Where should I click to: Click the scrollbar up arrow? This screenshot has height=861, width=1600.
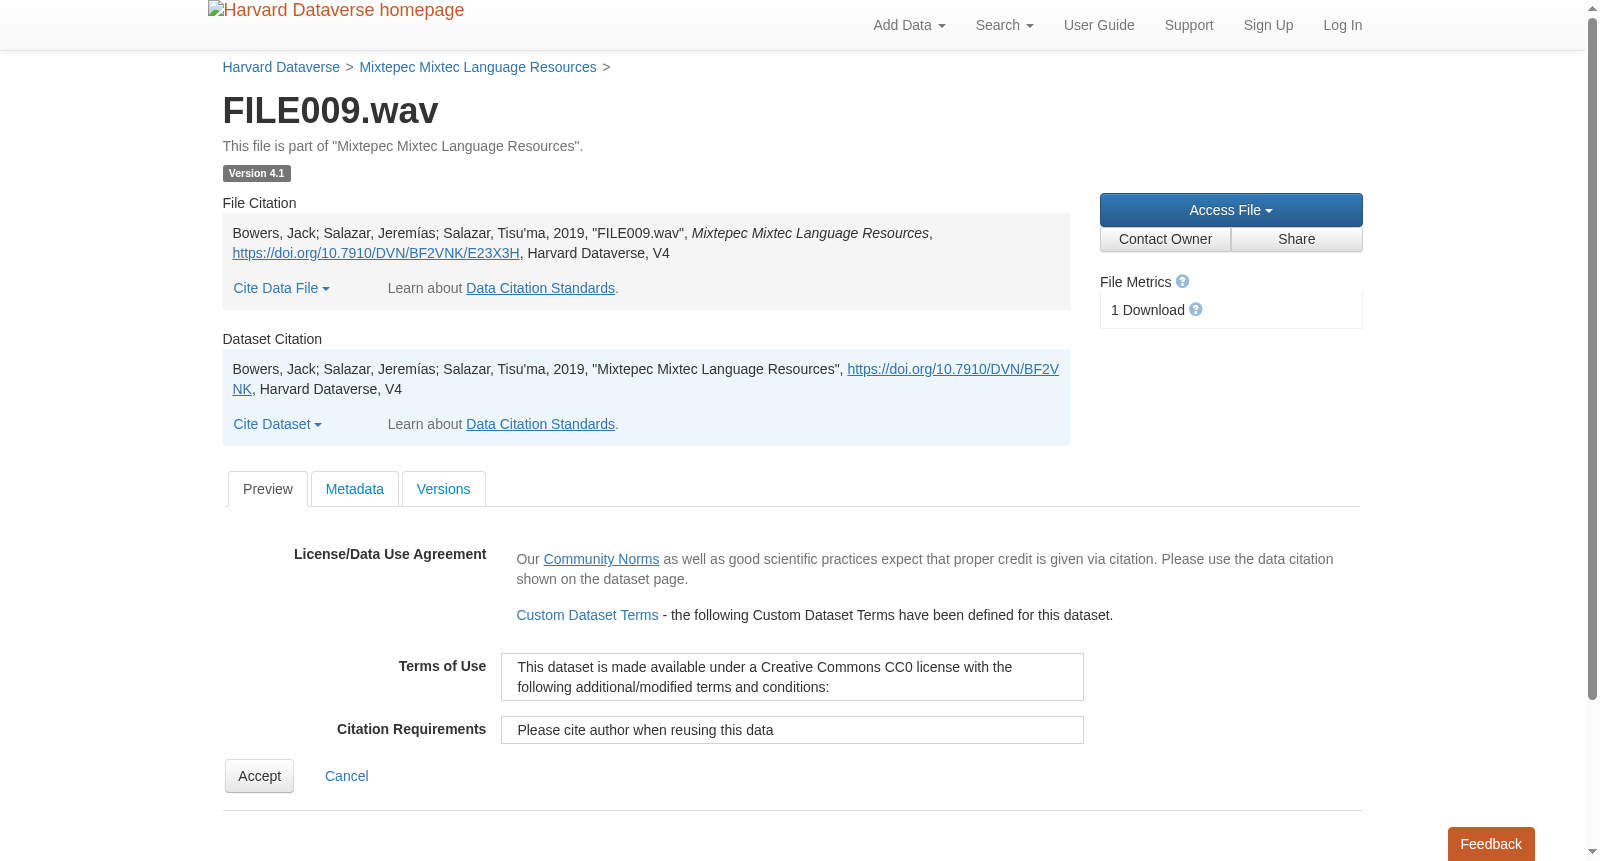pos(1593,8)
